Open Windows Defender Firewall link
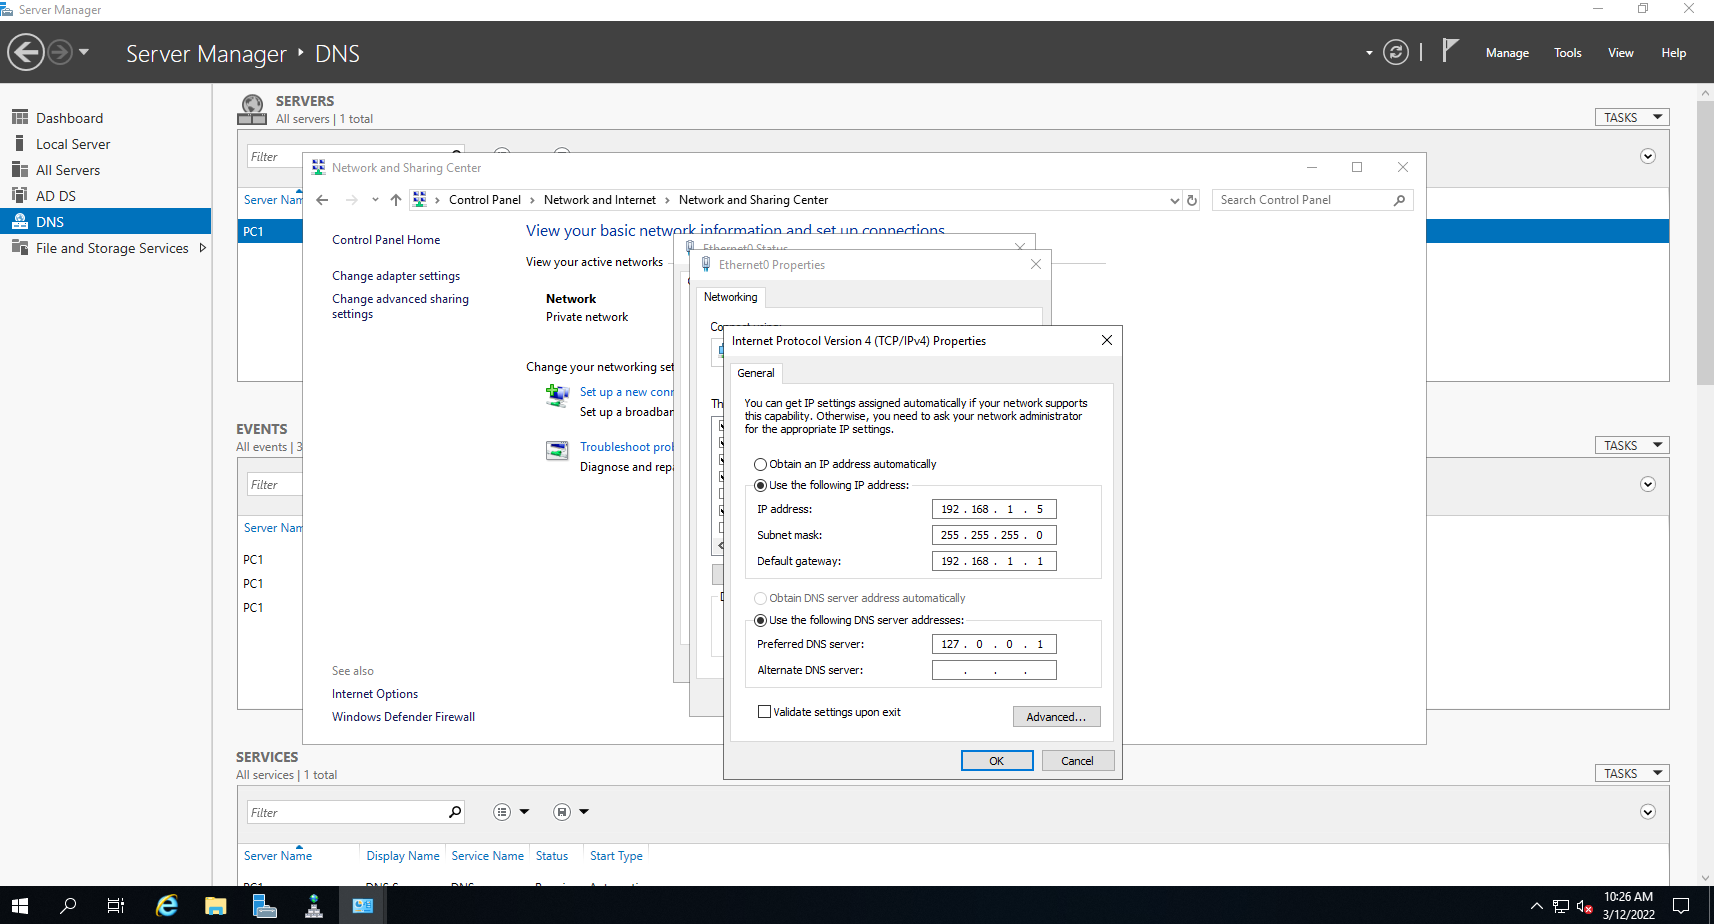 point(403,717)
